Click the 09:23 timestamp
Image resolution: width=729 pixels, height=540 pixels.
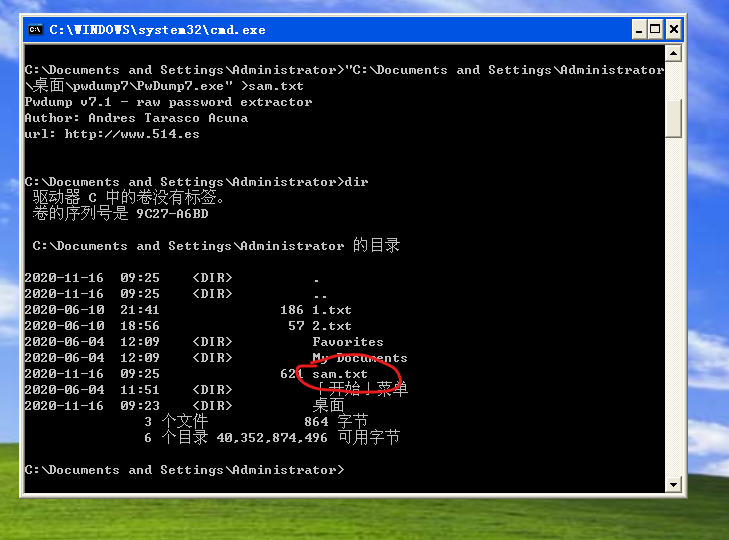(140, 406)
